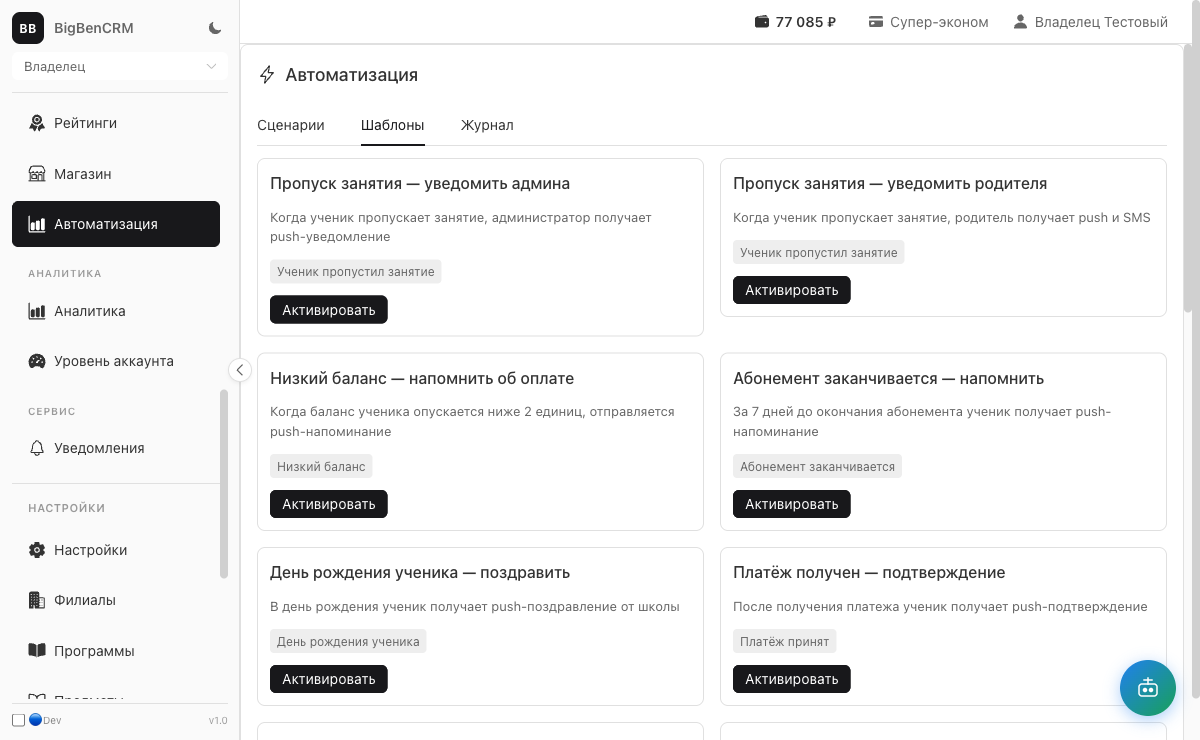The width and height of the screenshot is (1200, 740).
Task: Activate the Низкий баланс reminder template
Action: click(x=328, y=503)
